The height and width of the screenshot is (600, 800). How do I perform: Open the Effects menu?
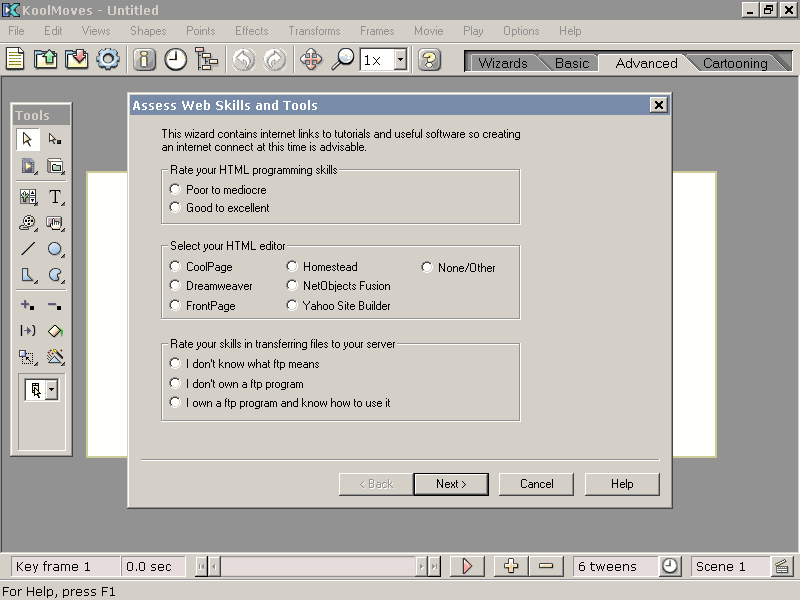click(x=252, y=31)
